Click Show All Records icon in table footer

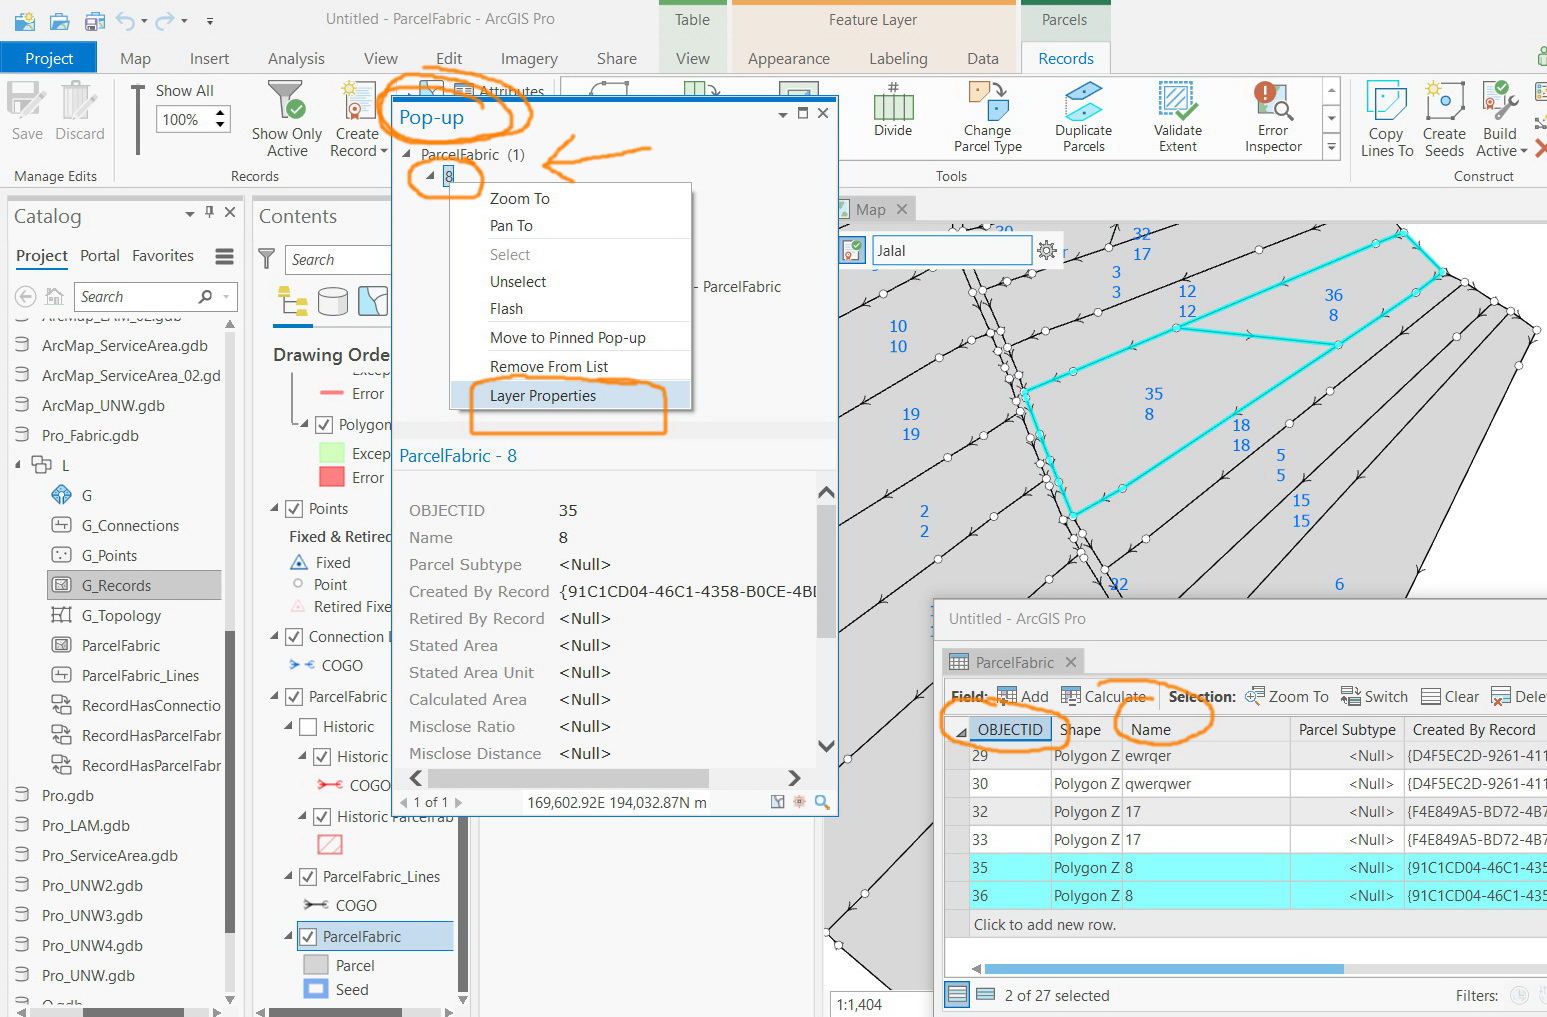click(x=957, y=995)
